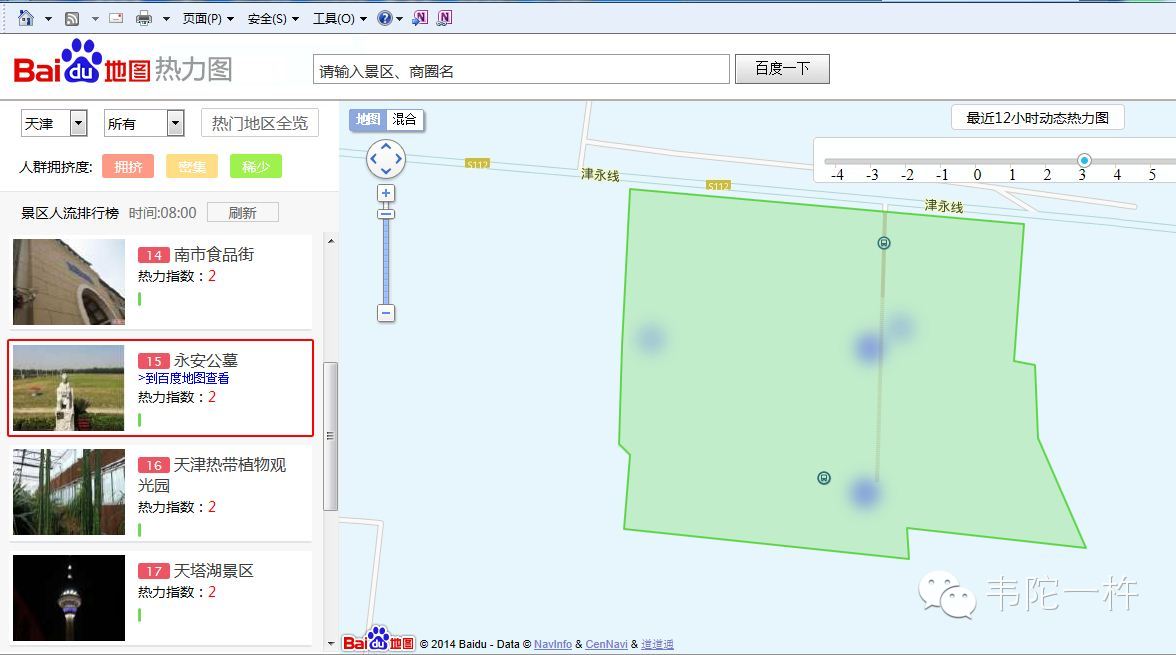The image size is (1176, 655).
Task: Click the 热门地区全览 button
Action: (x=260, y=123)
